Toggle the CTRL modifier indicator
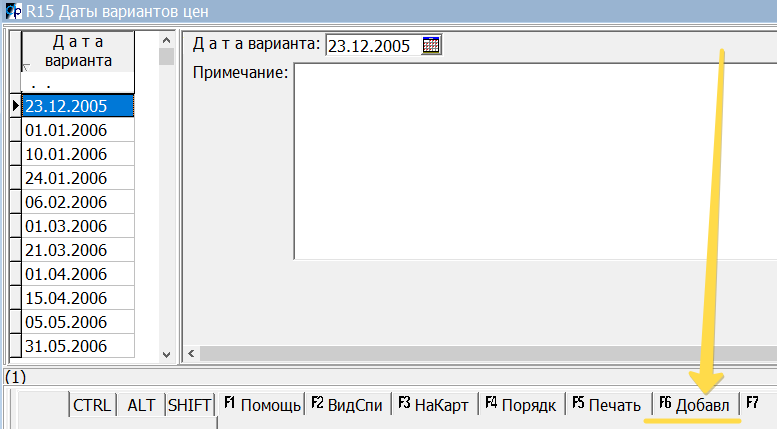The width and height of the screenshot is (777, 429). point(92,405)
